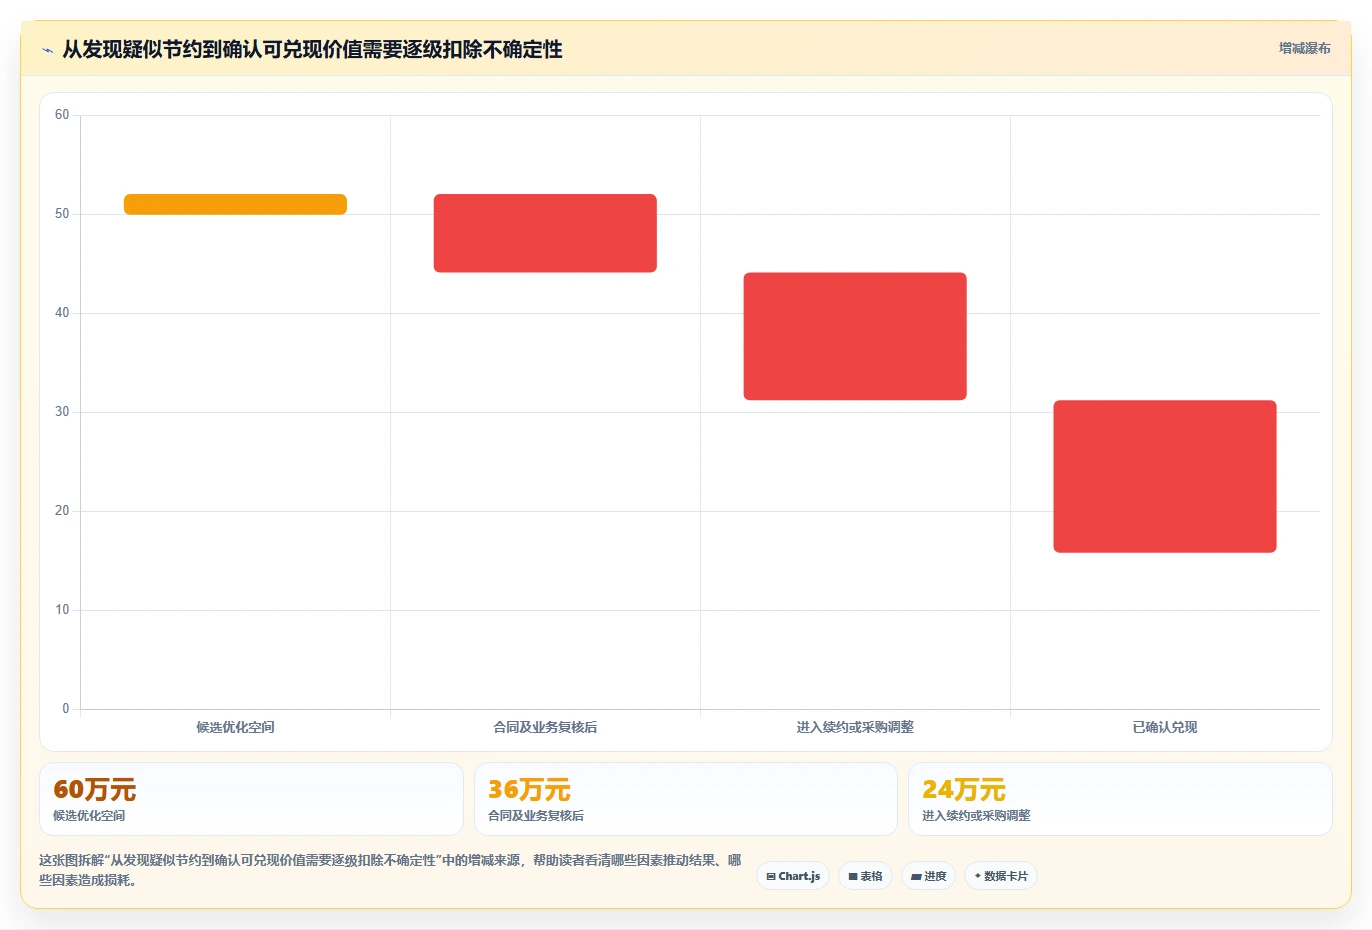Click the 24万元 value
Image resolution: width=1372 pixels, height=930 pixels.
[964, 790]
